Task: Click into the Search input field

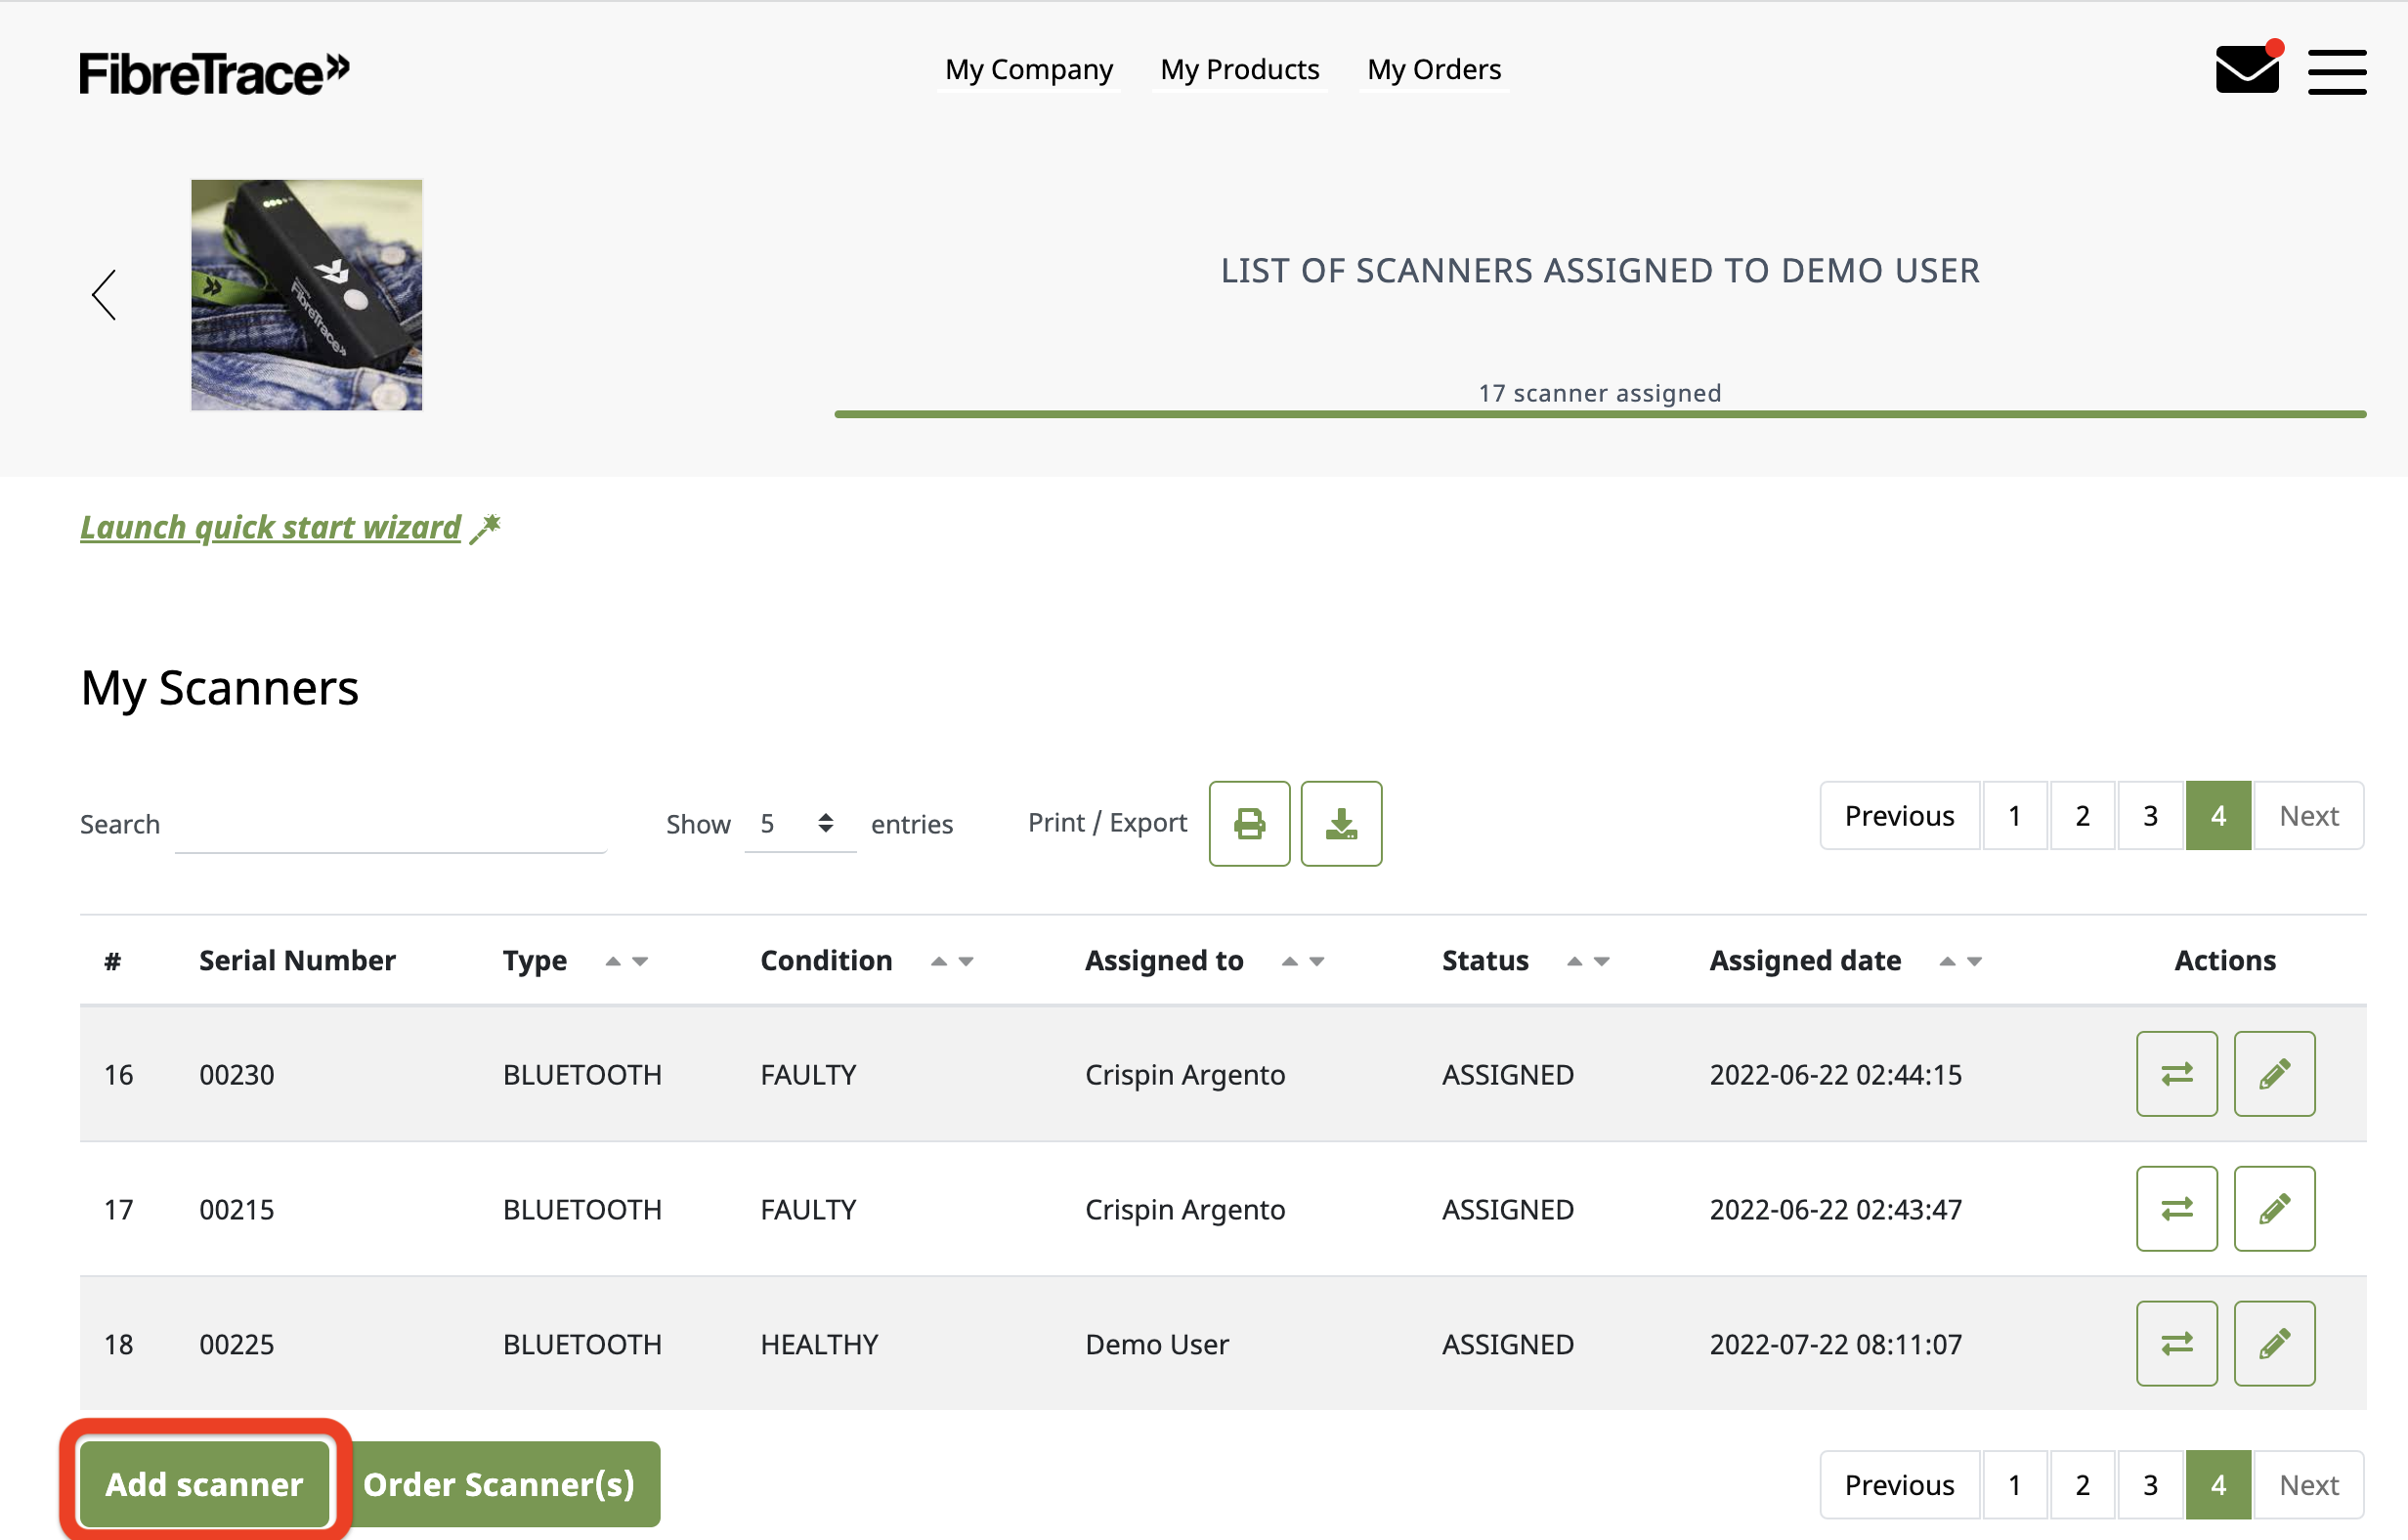Action: click(x=390, y=826)
